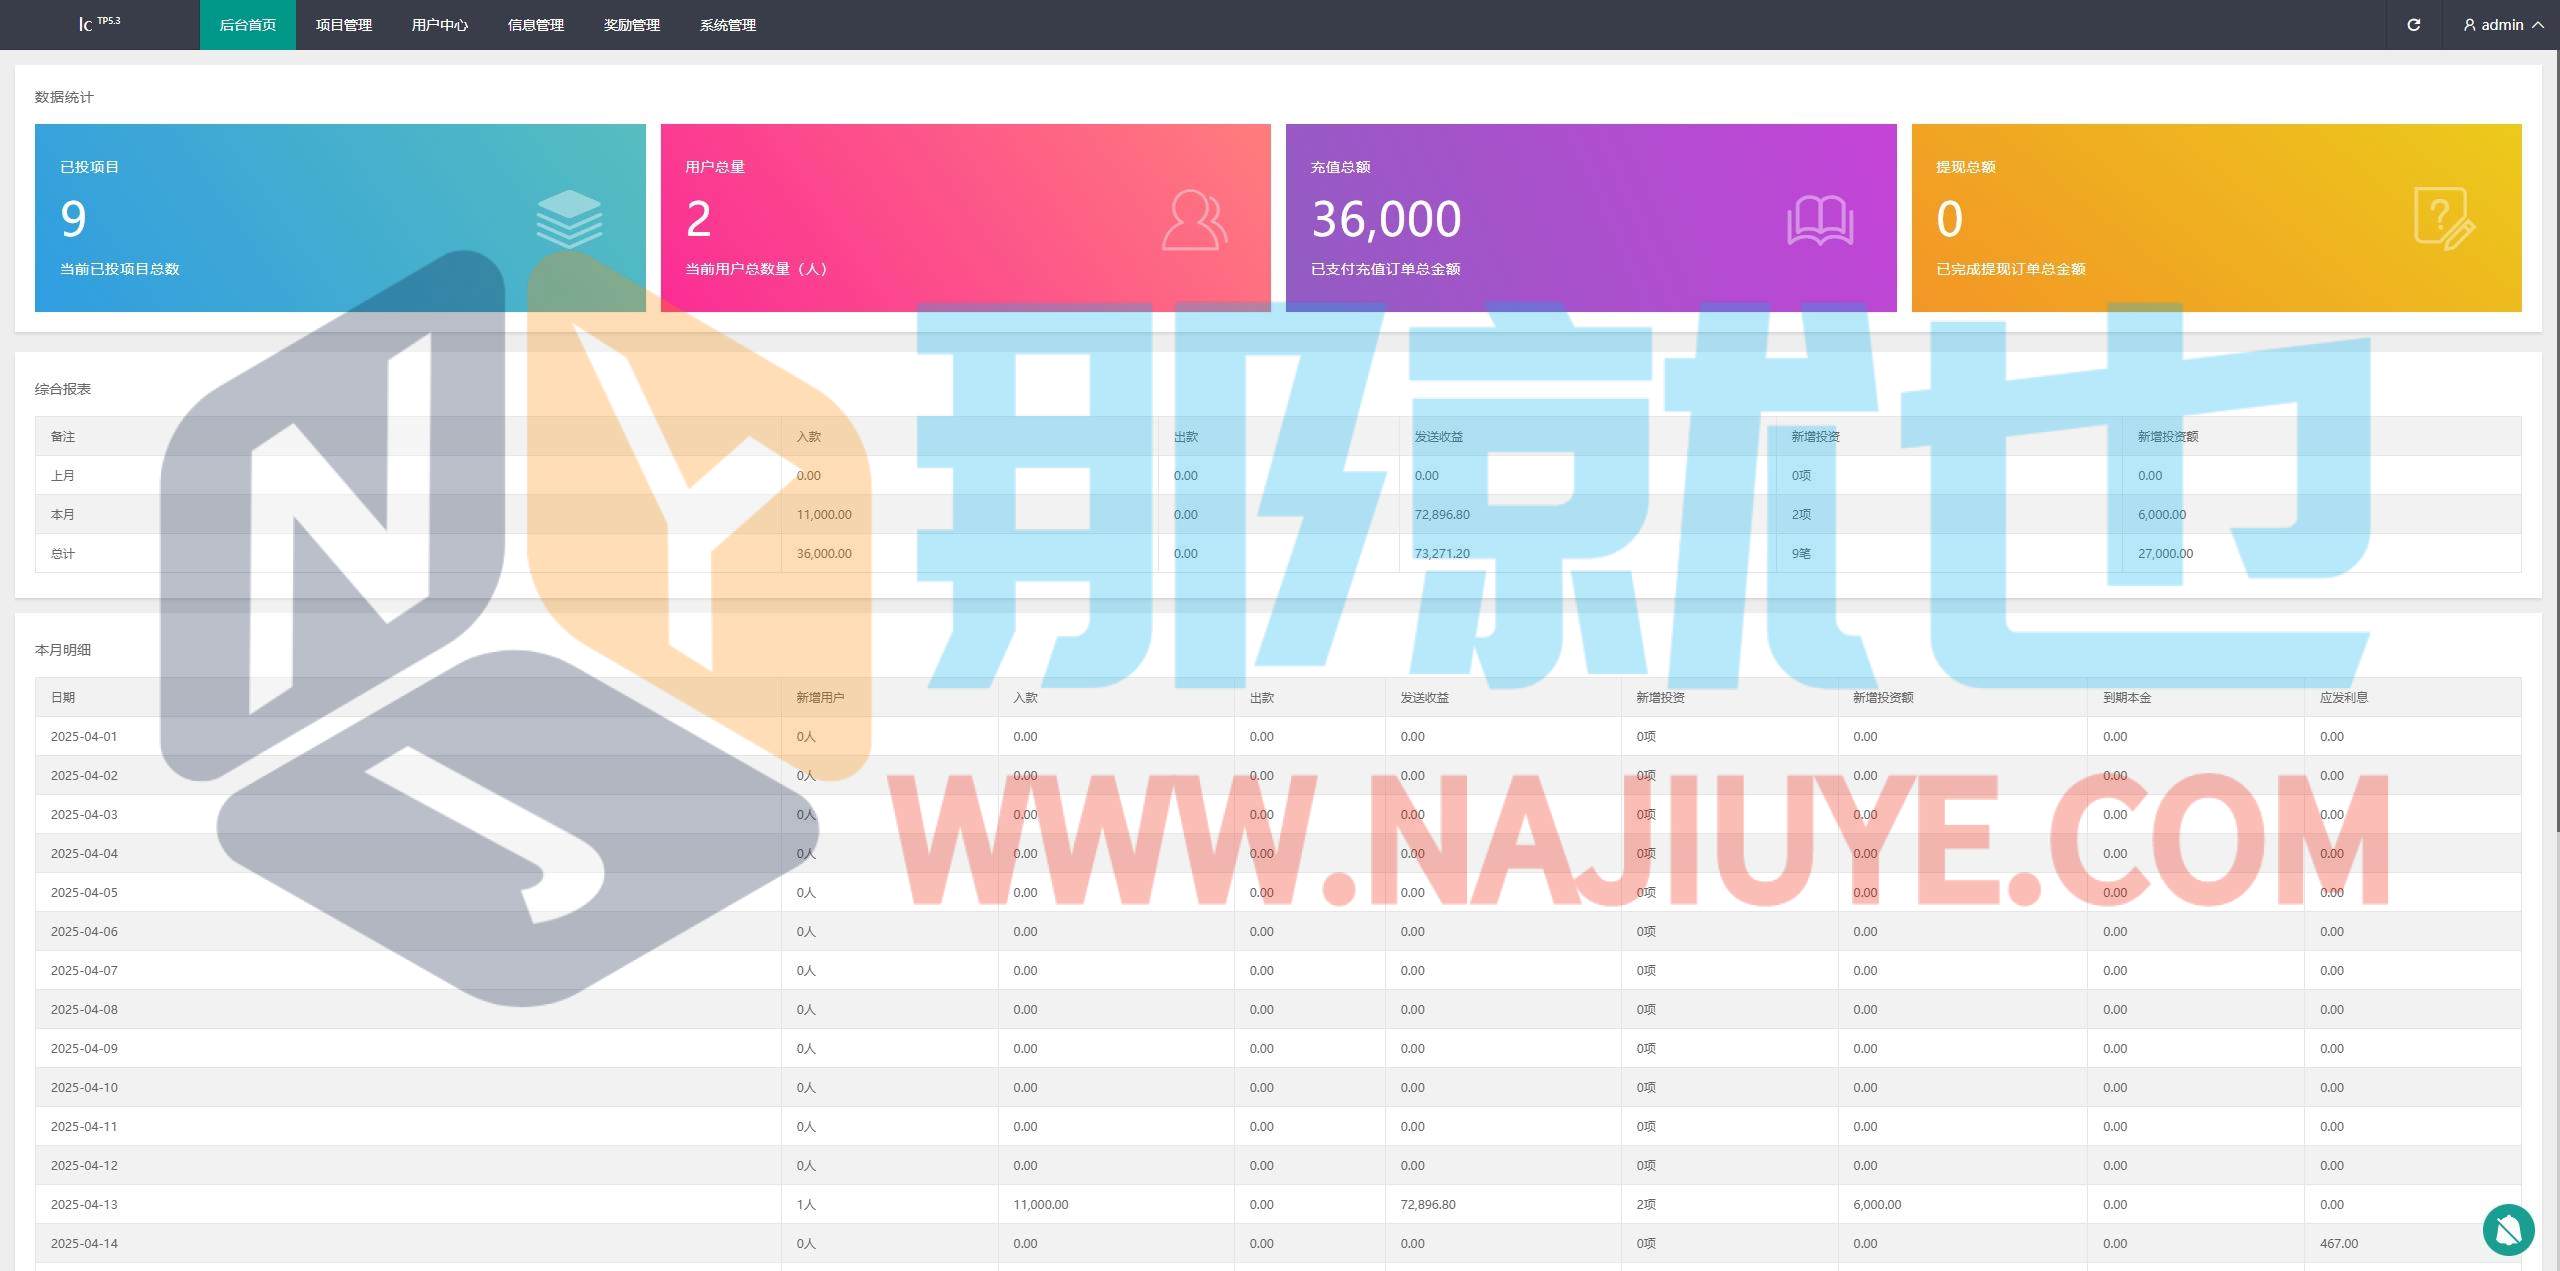Open the 用户中心 menu
Image resolution: width=2560 pixels, height=1271 pixels.
point(439,25)
